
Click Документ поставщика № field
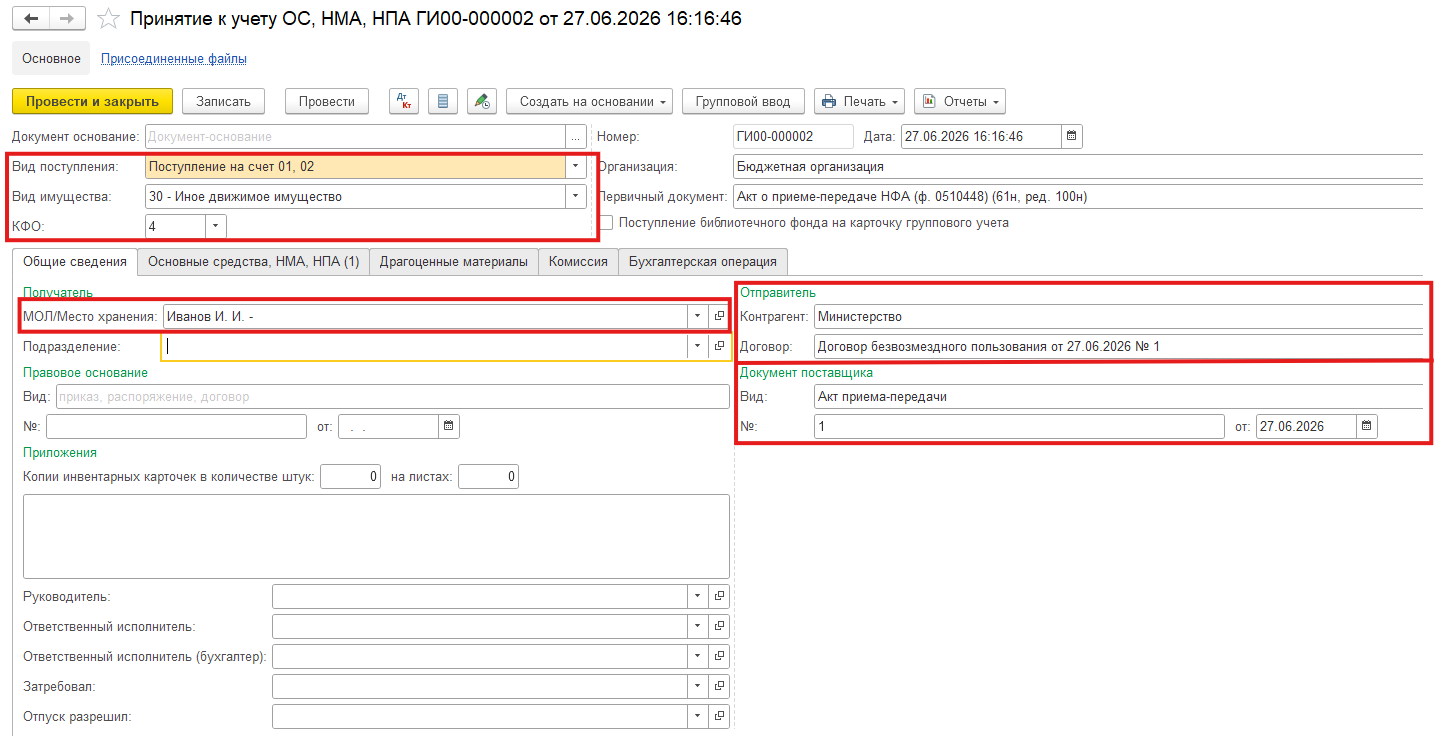pyautogui.click(x=1019, y=427)
